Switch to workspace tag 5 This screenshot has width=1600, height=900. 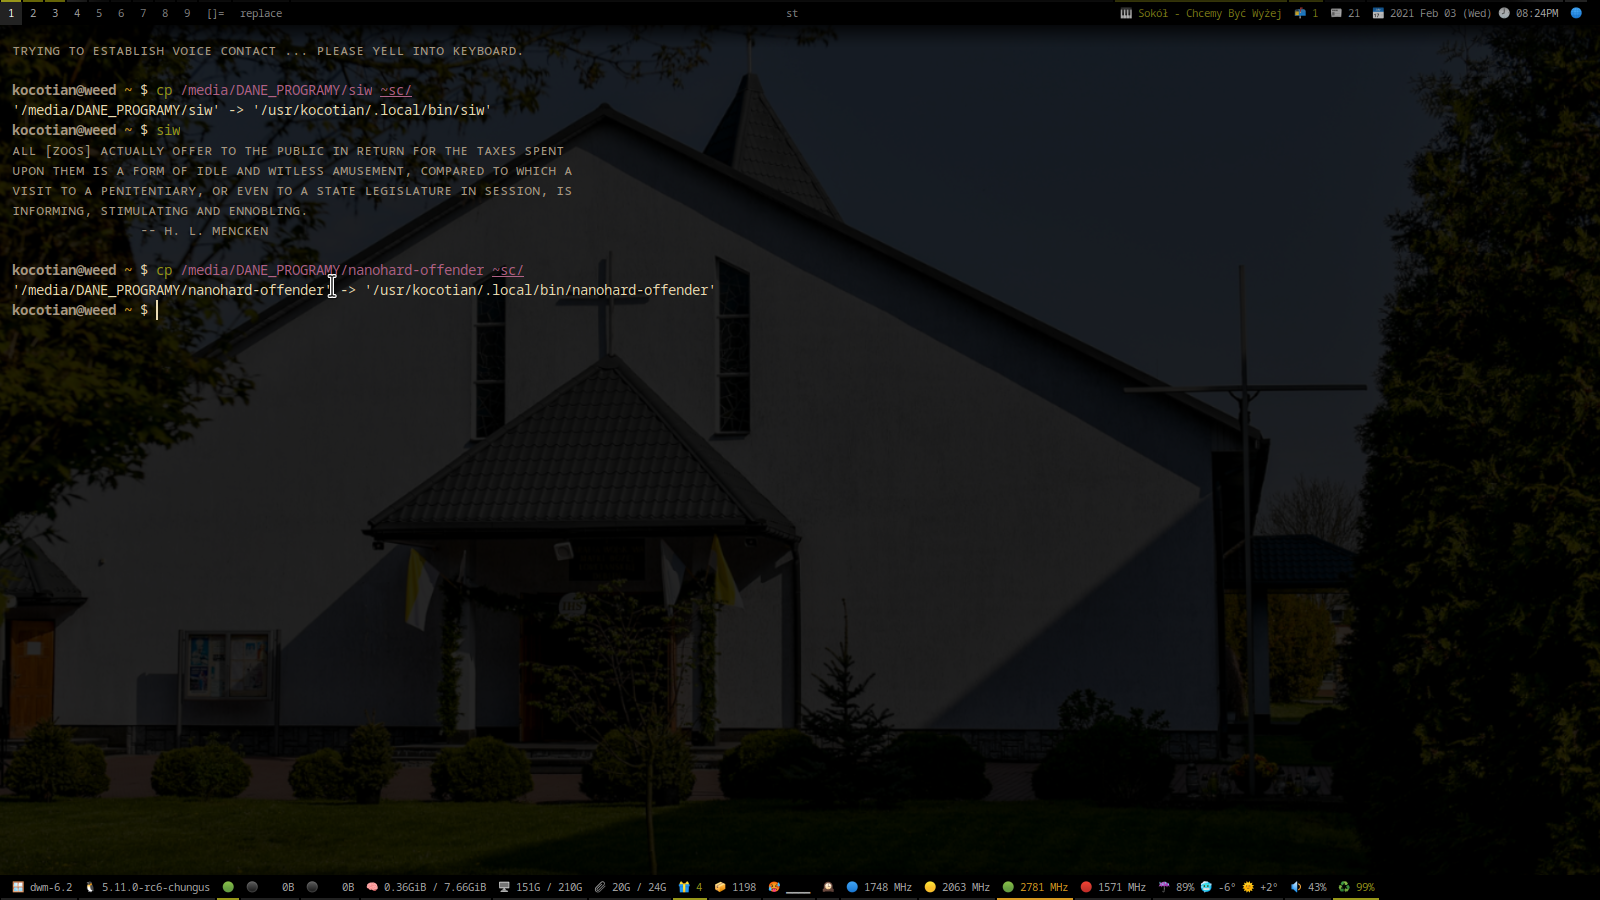99,13
